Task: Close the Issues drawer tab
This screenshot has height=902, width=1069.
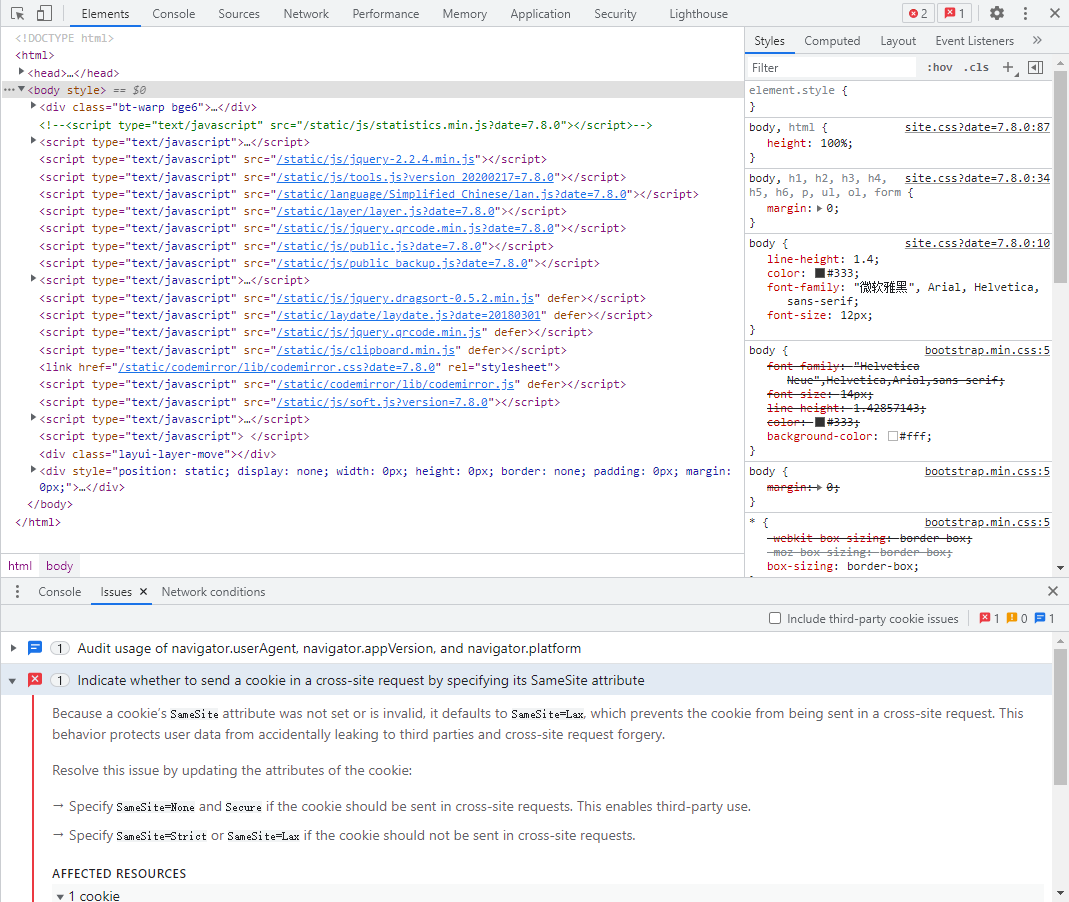Action: click(x=143, y=592)
